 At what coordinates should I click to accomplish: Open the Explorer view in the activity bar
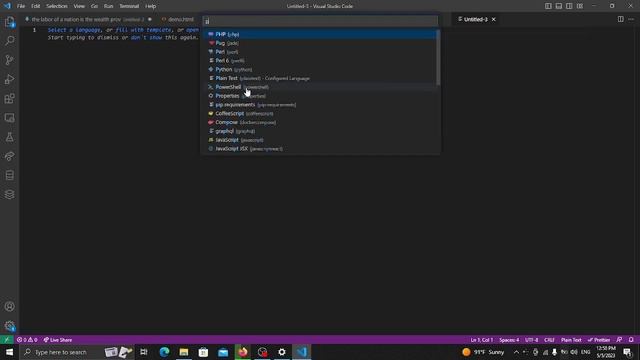9,22
